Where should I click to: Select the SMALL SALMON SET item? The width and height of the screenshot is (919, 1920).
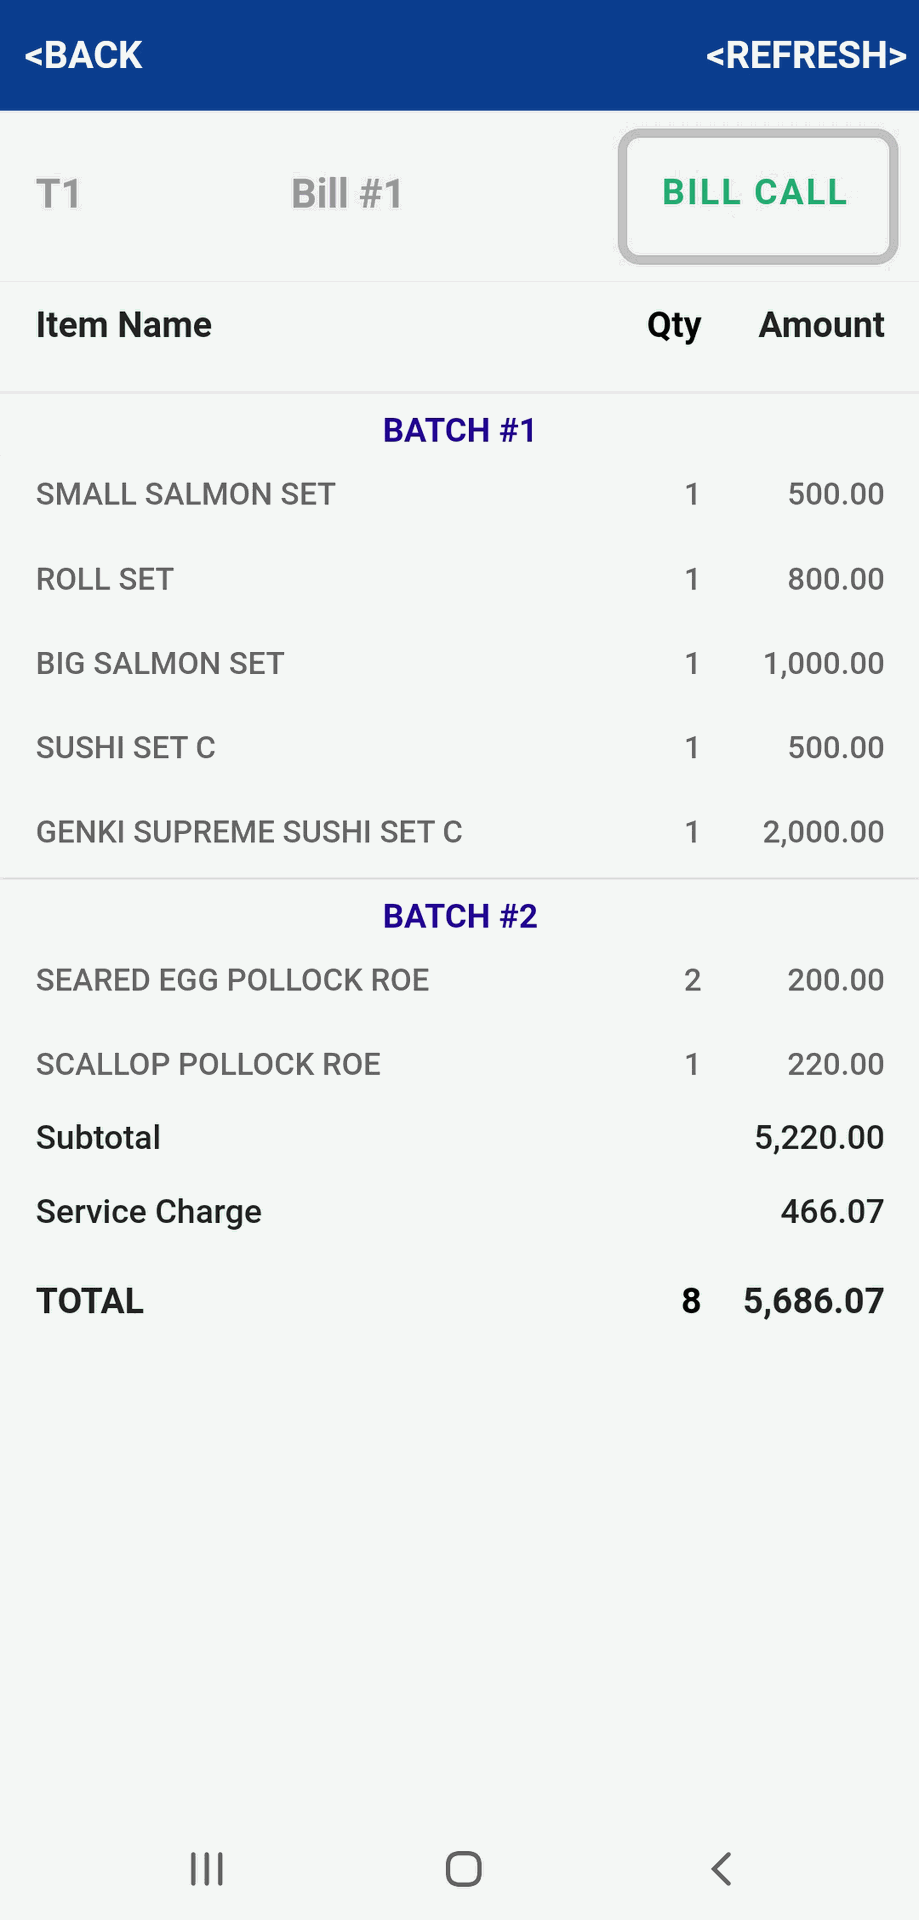[x=186, y=494]
